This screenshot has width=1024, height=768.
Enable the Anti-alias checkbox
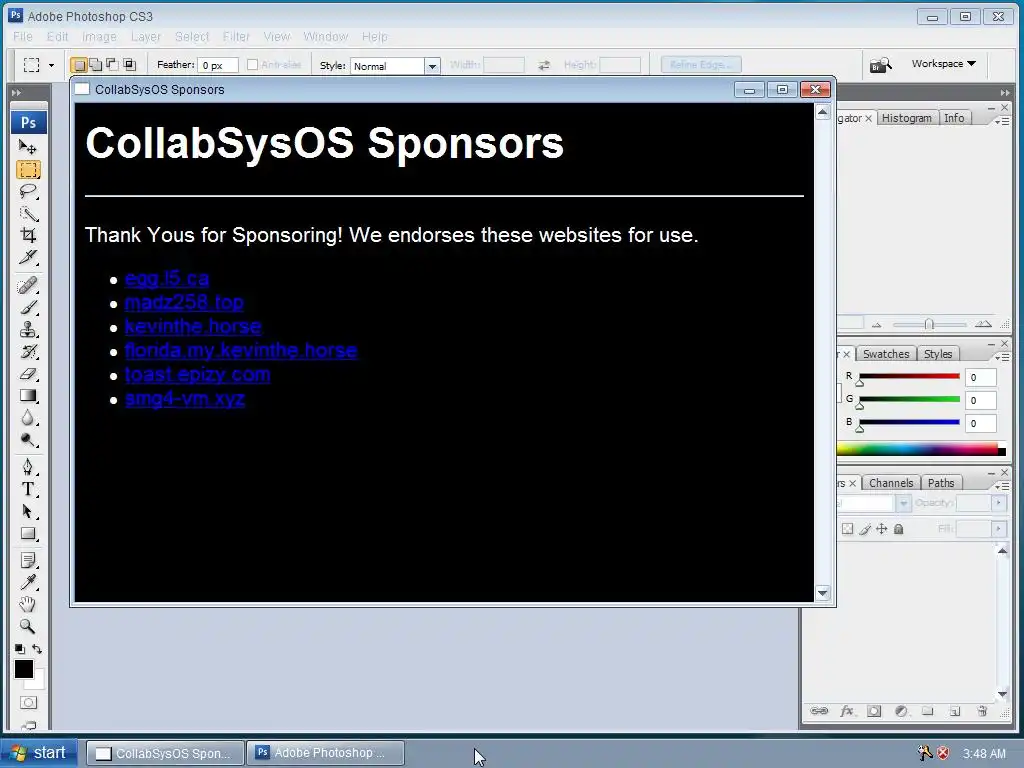[x=253, y=65]
